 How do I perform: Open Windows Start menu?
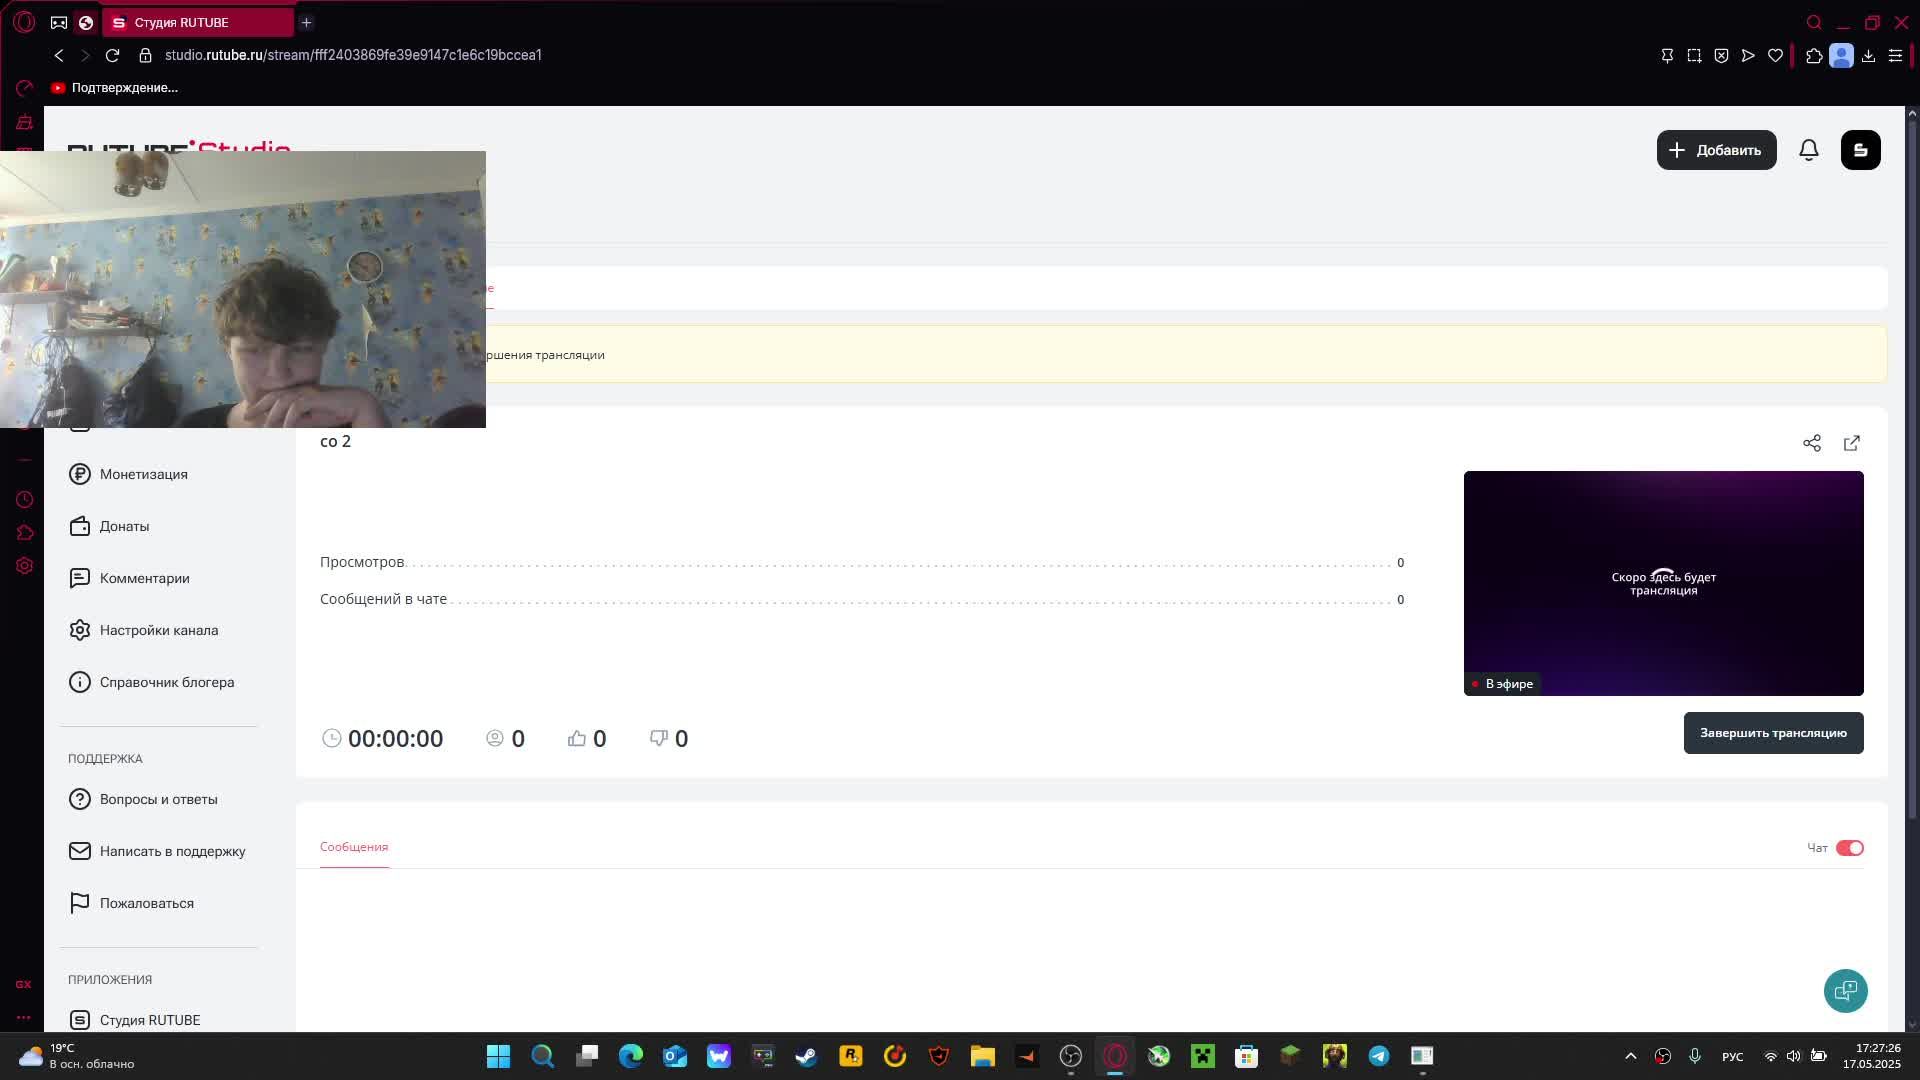(x=498, y=1056)
